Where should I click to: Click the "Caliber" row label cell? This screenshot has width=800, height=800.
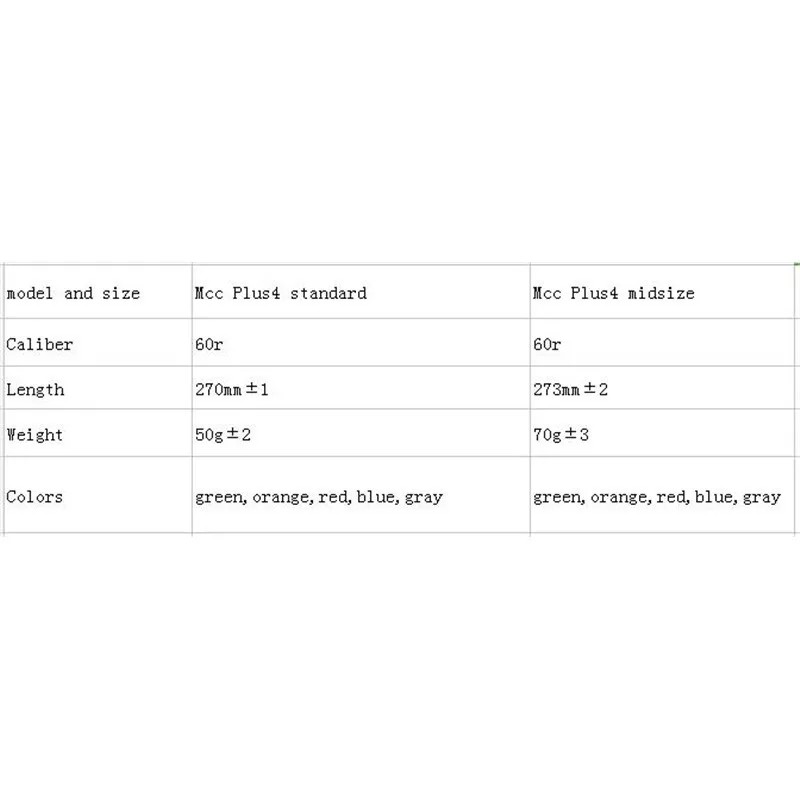click(40, 344)
